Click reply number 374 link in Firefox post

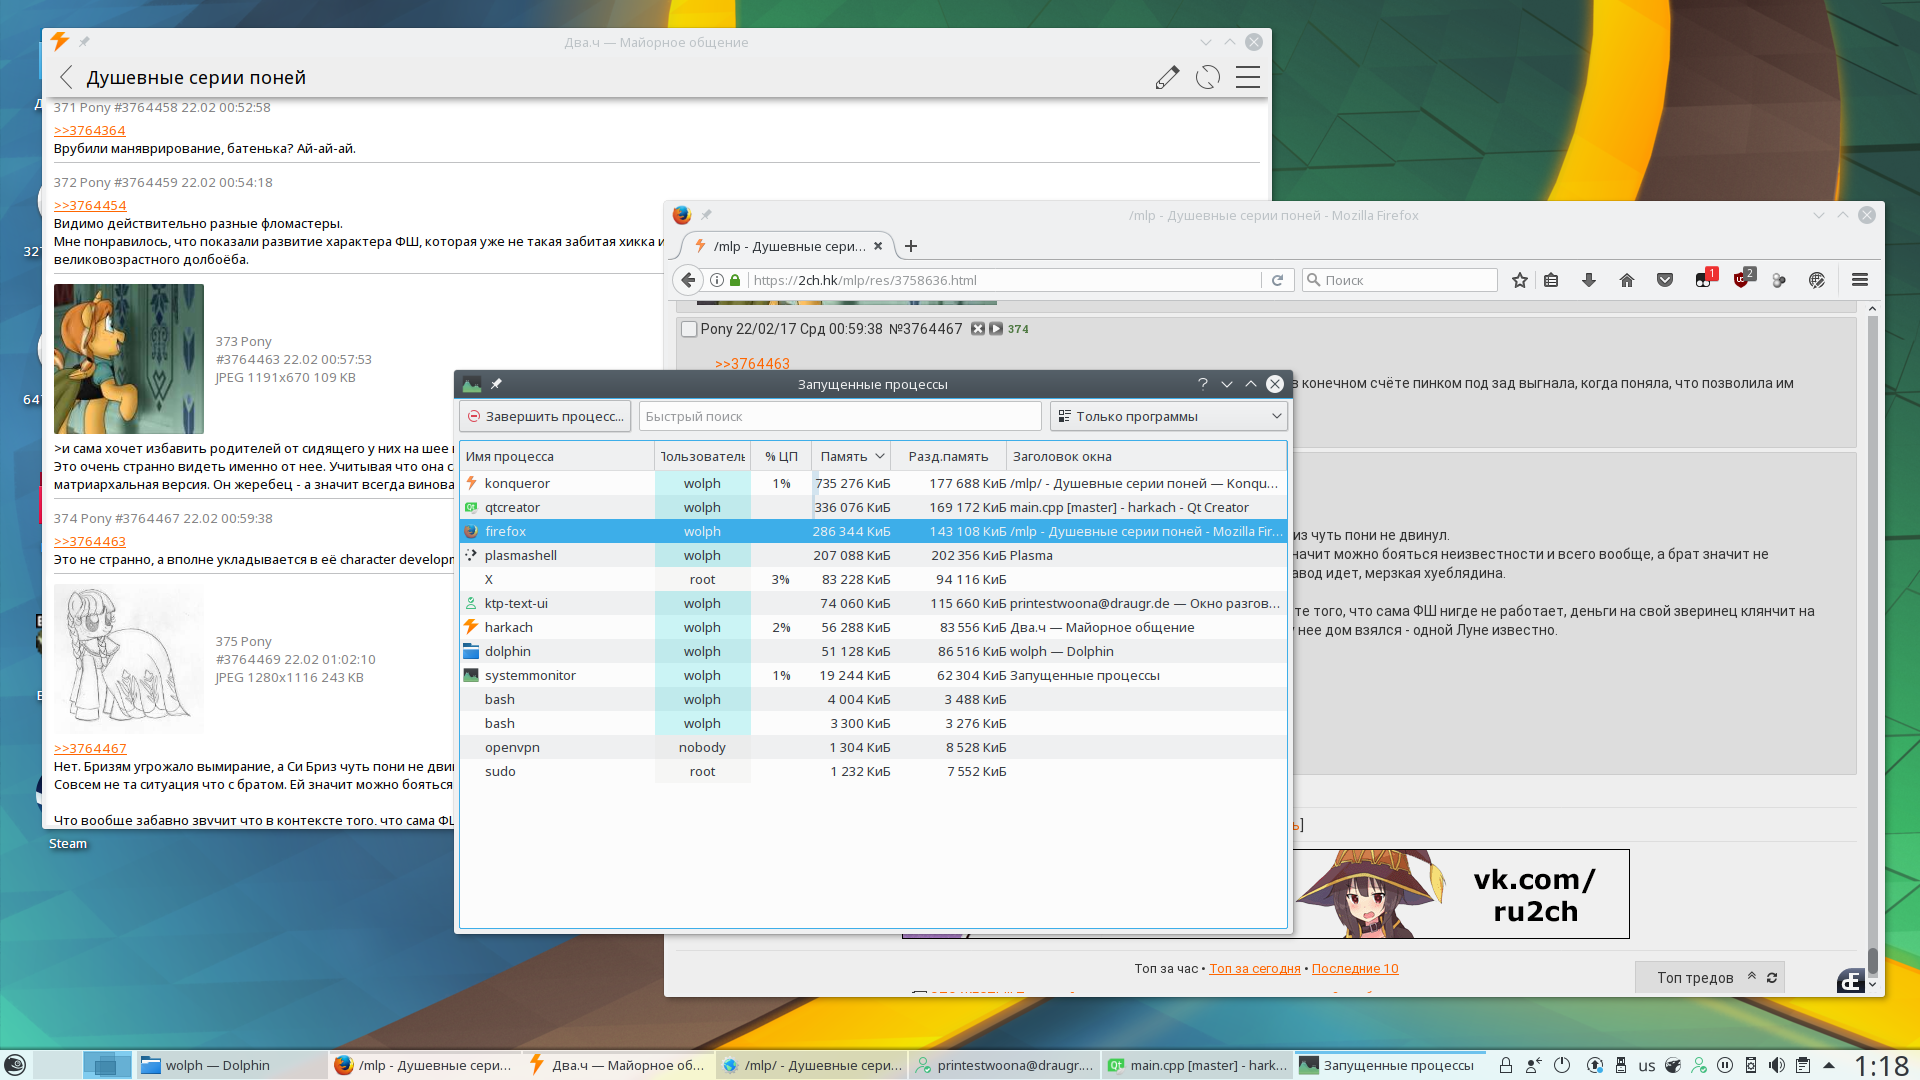coord(1018,329)
